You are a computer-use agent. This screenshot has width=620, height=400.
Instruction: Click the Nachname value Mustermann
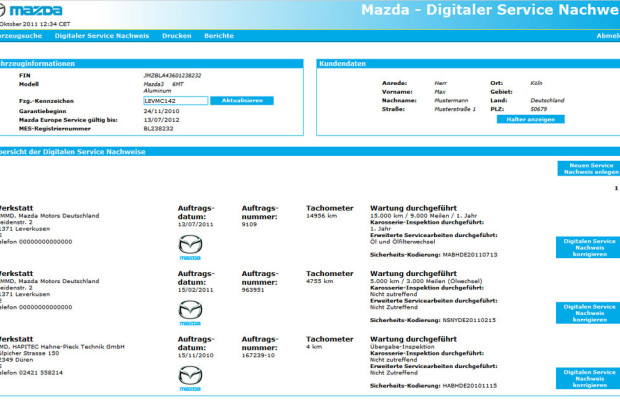point(451,100)
